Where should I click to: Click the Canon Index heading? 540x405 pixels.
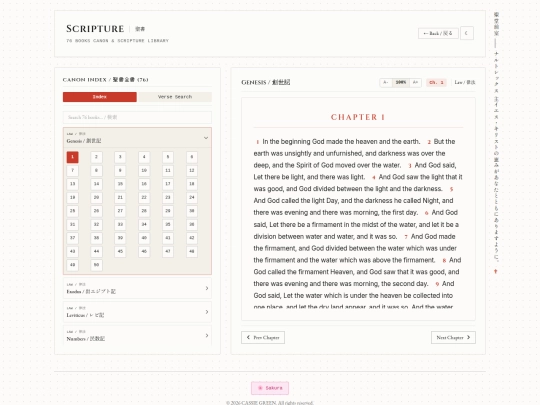(x=105, y=80)
